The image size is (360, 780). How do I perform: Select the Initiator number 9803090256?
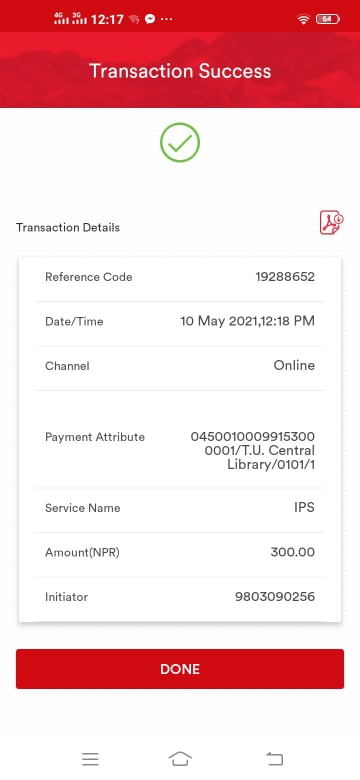tap(275, 596)
